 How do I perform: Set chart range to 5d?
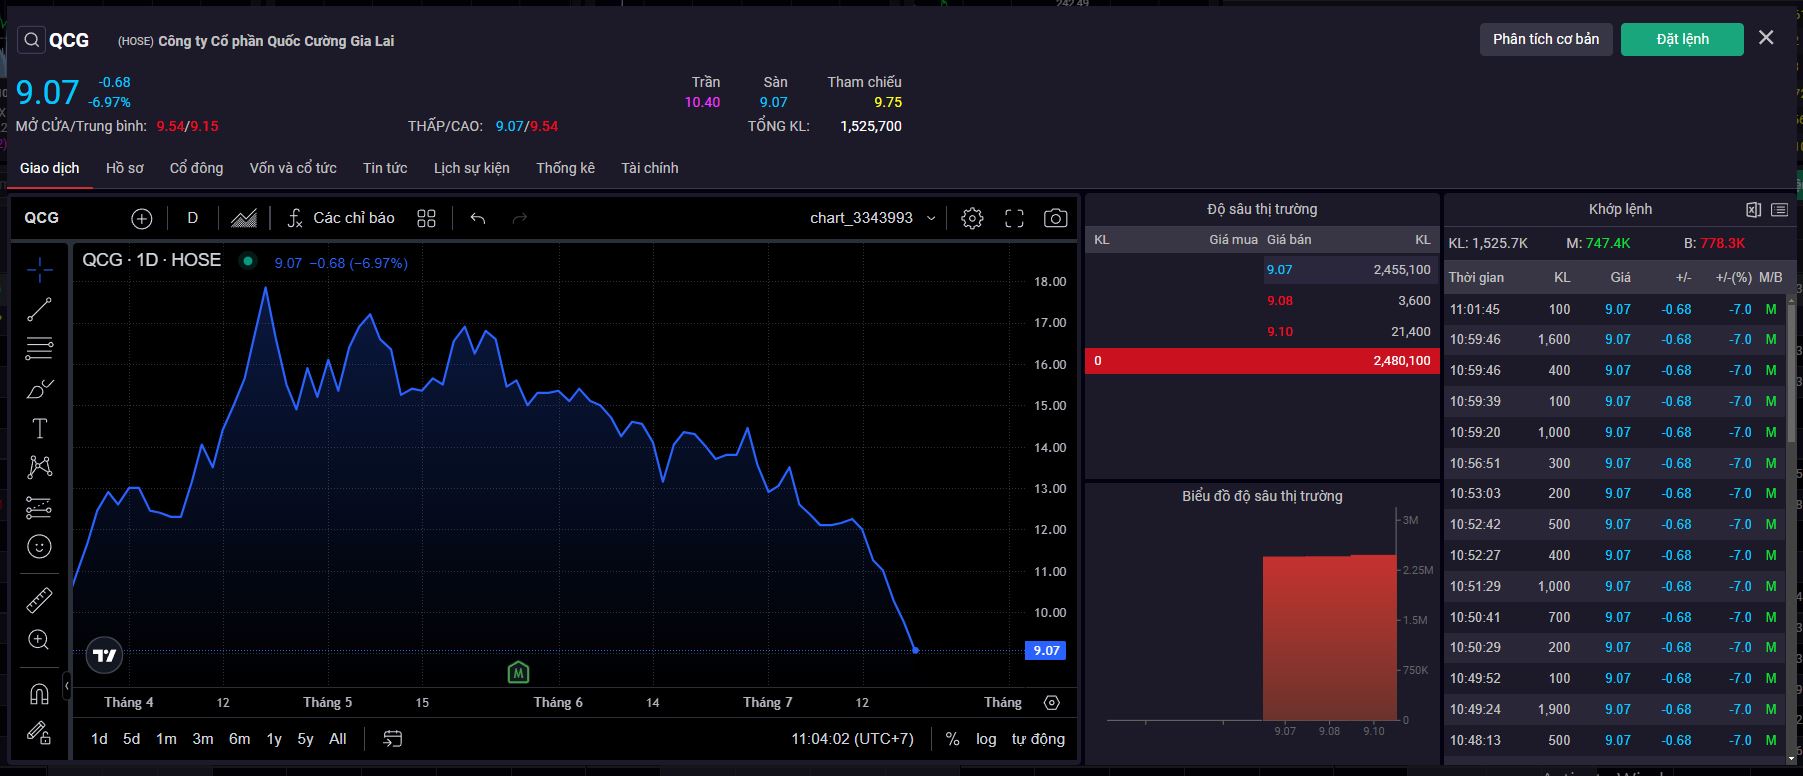pos(132,739)
